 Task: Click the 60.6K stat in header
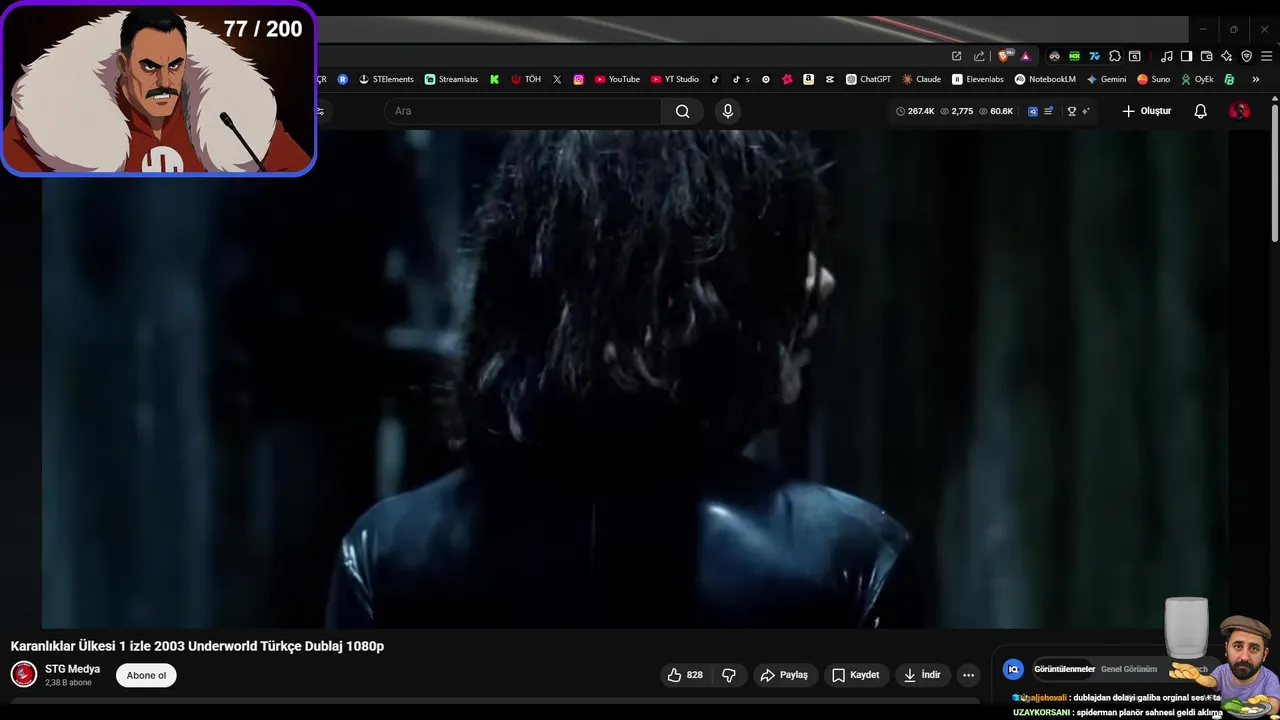click(996, 111)
